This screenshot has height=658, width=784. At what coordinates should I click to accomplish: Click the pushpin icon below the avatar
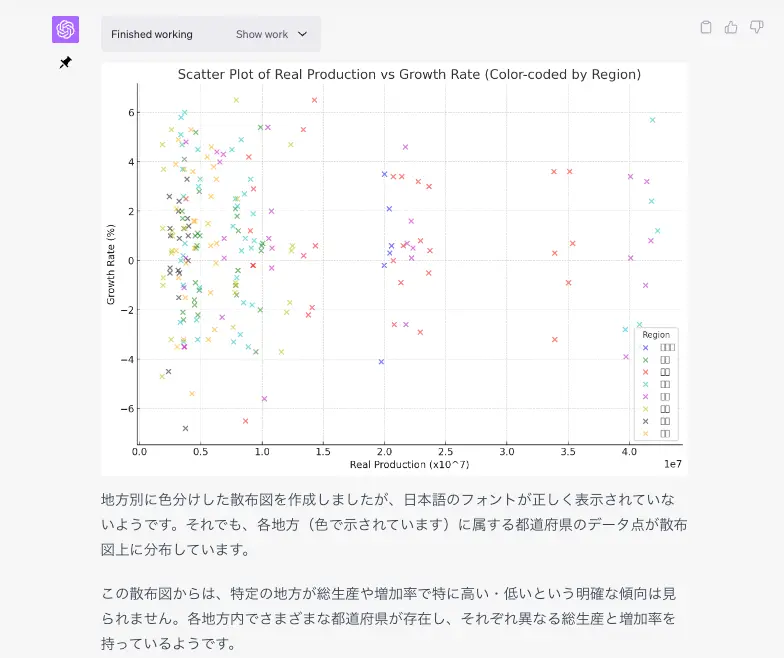(x=65, y=62)
